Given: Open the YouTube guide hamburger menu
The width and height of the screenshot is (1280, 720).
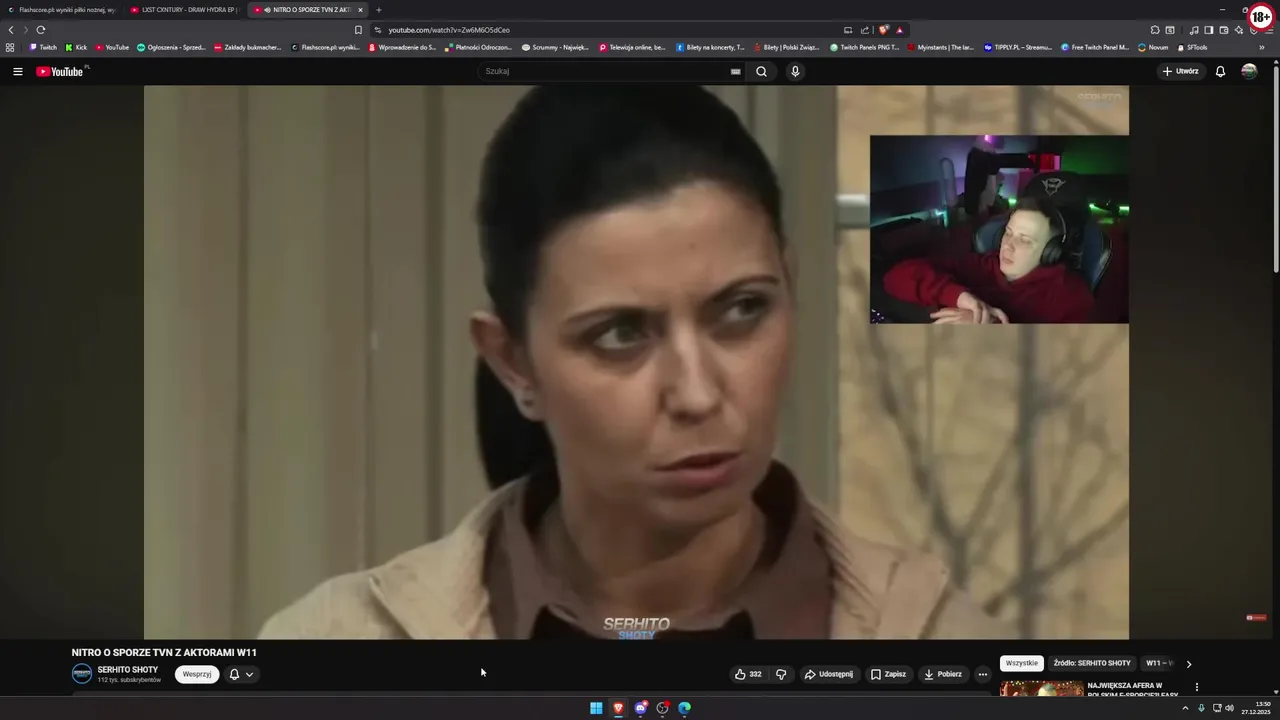Looking at the screenshot, I should (x=17, y=71).
